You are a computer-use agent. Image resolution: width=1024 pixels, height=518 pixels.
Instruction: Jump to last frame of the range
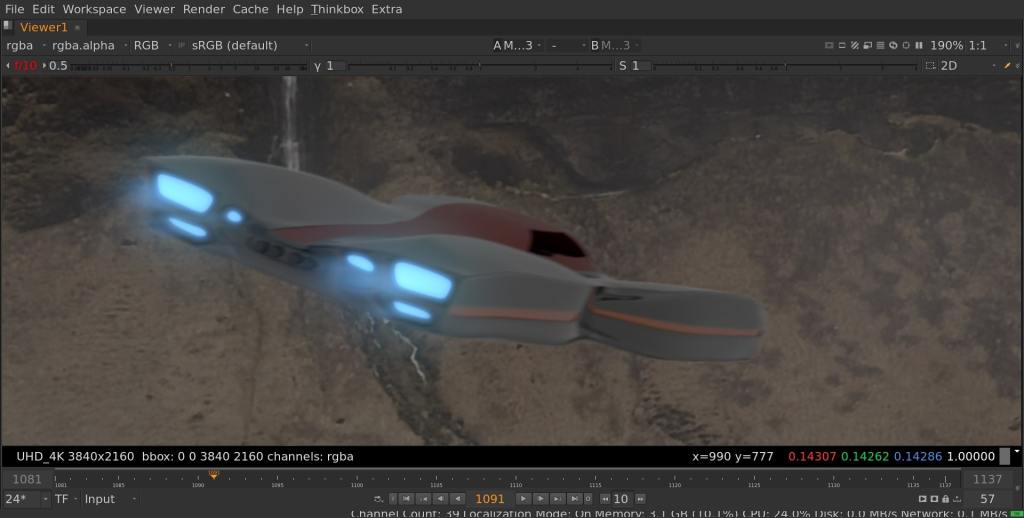(x=575, y=498)
